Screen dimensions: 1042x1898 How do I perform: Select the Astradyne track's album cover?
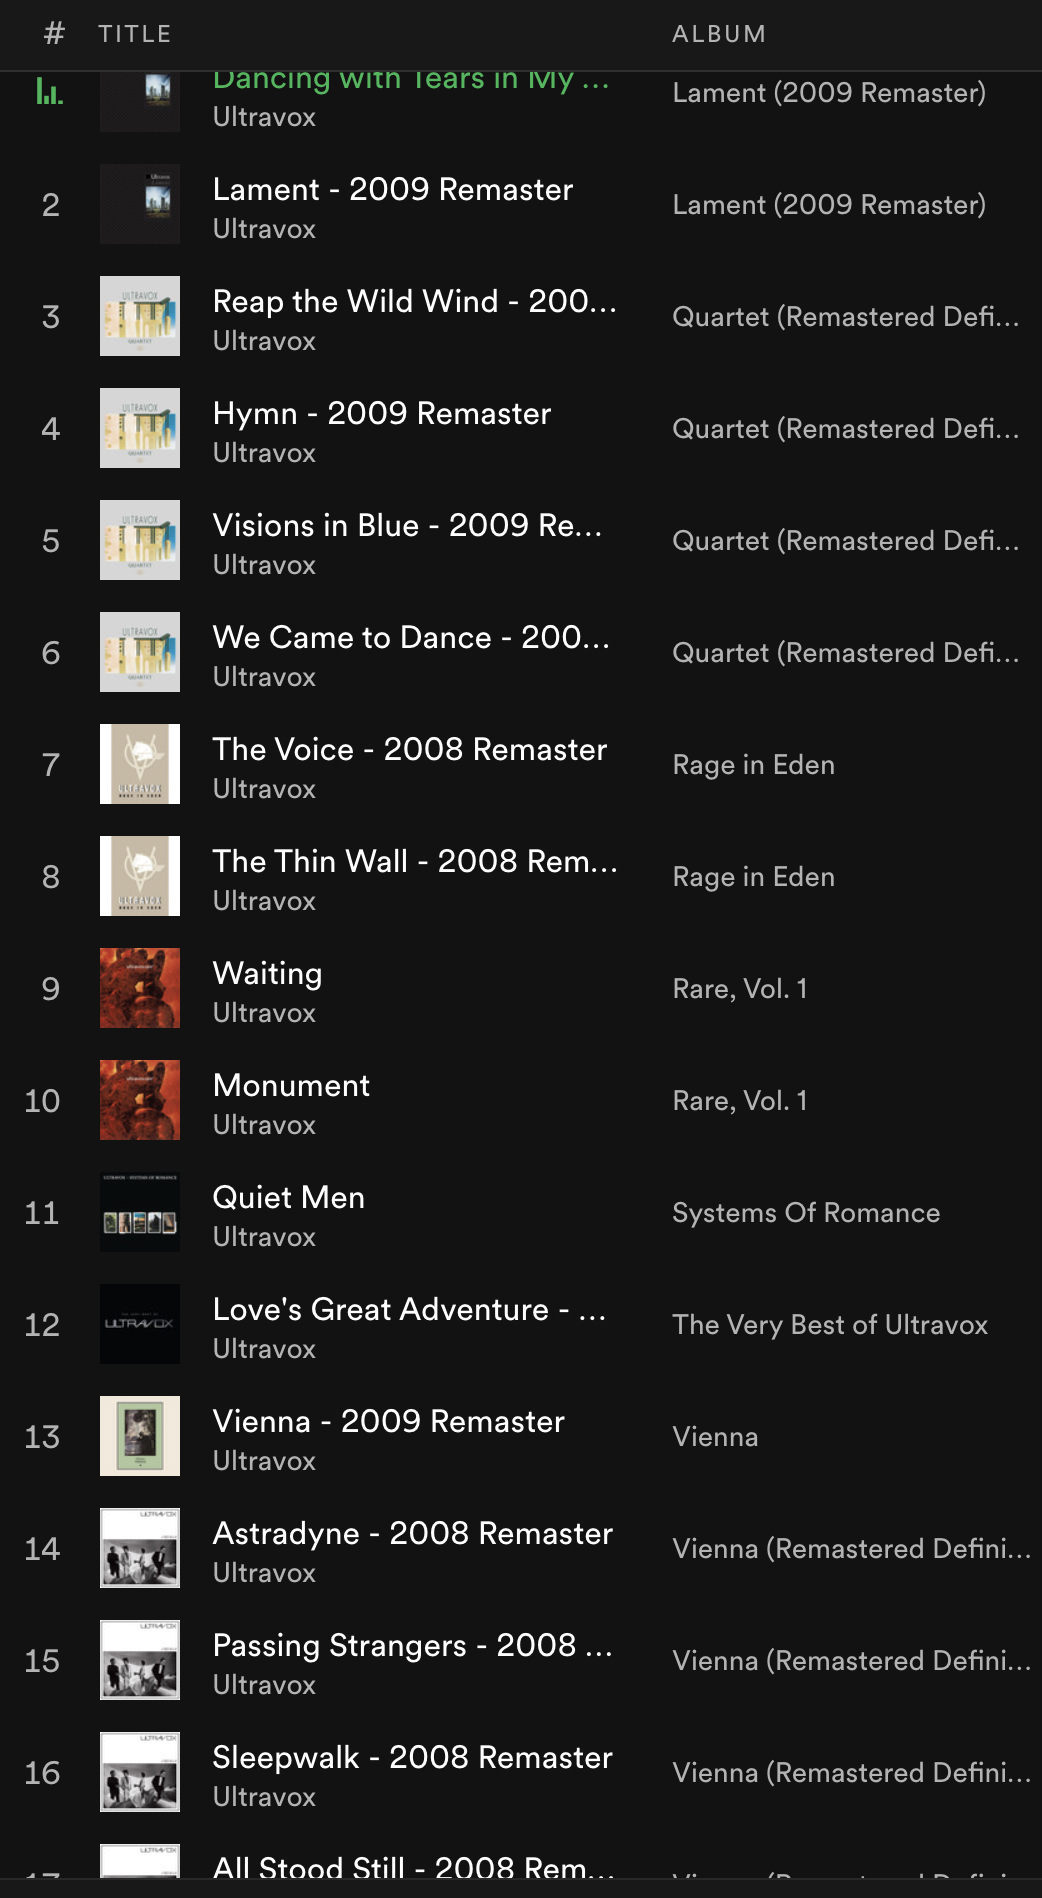[x=140, y=1548]
